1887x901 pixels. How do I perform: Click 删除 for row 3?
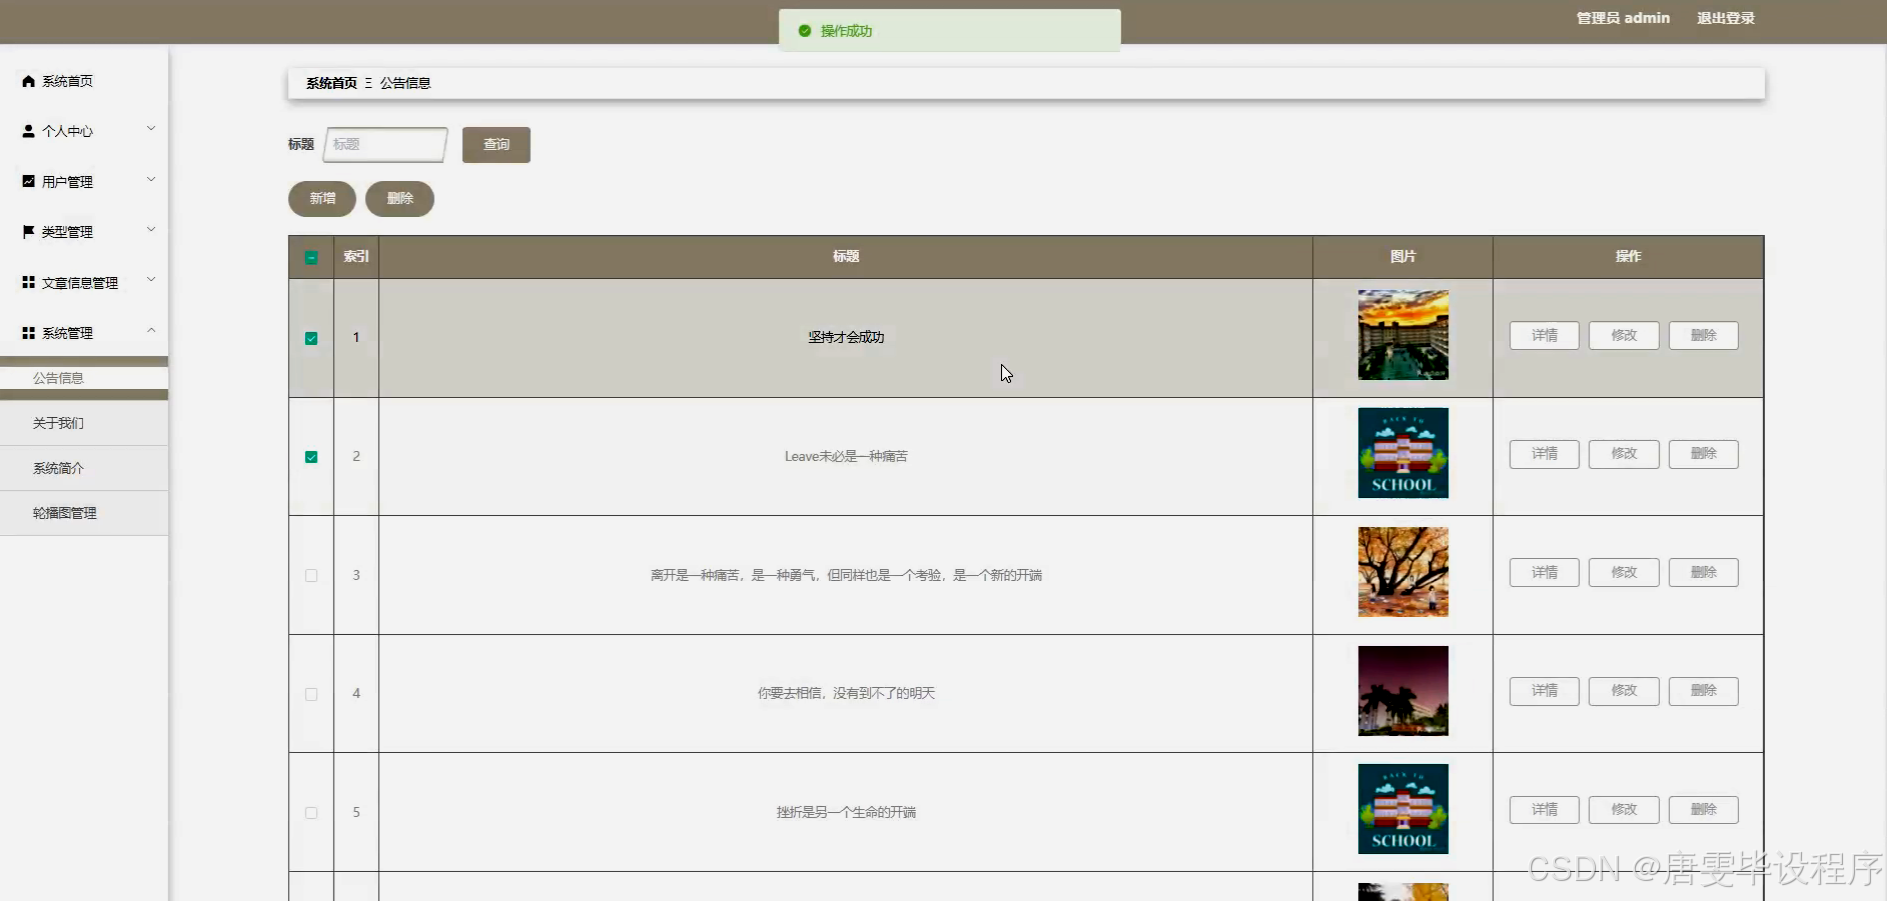tap(1703, 573)
